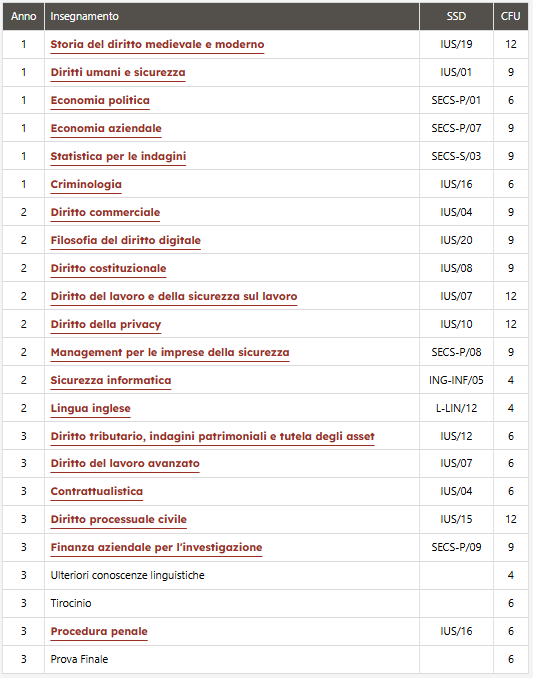Click Diritto processuale civile link

[119, 520]
